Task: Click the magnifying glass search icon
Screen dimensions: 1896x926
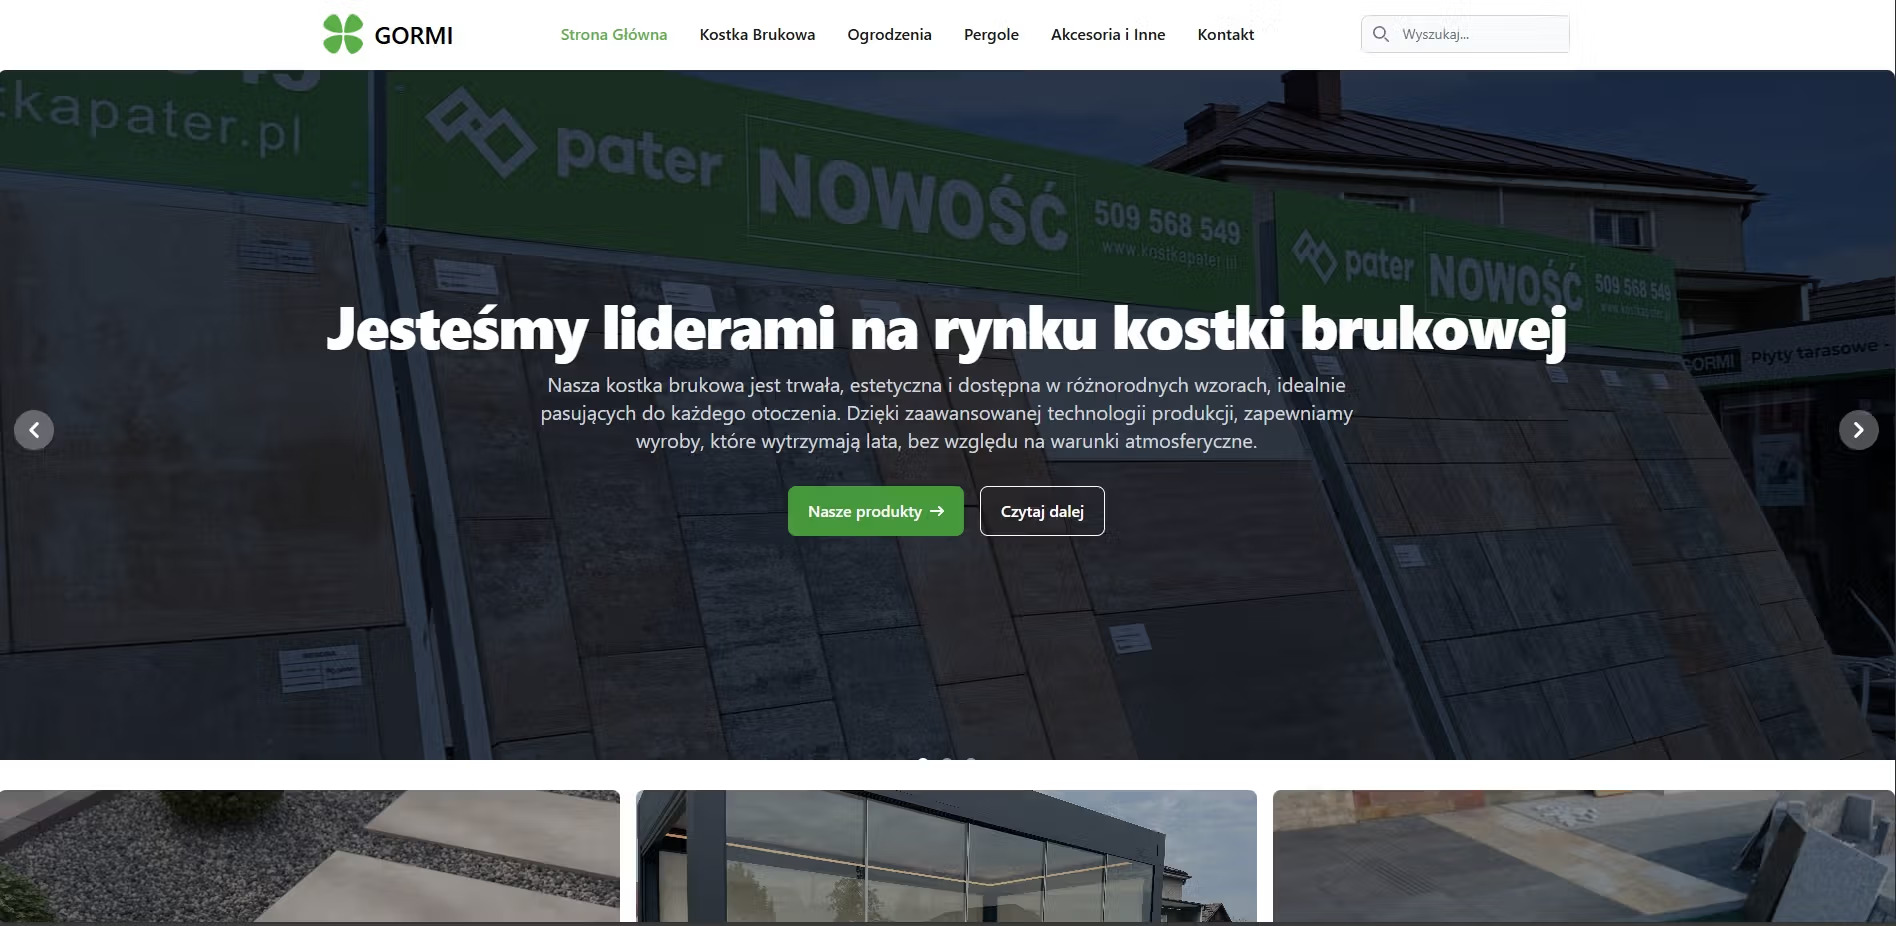Action: click(1381, 34)
